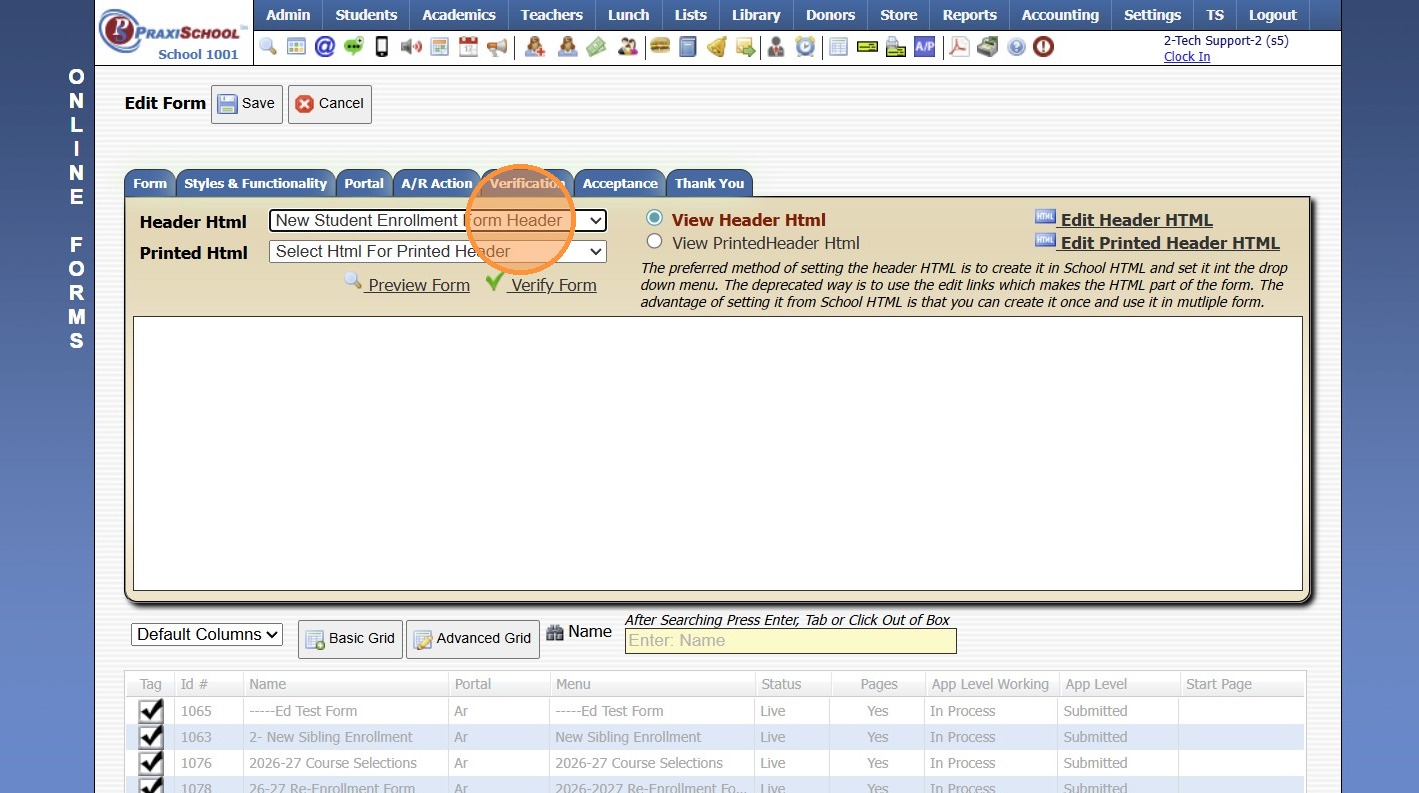
Task: Click the suited staff person icon
Action: pyautogui.click(x=776, y=46)
